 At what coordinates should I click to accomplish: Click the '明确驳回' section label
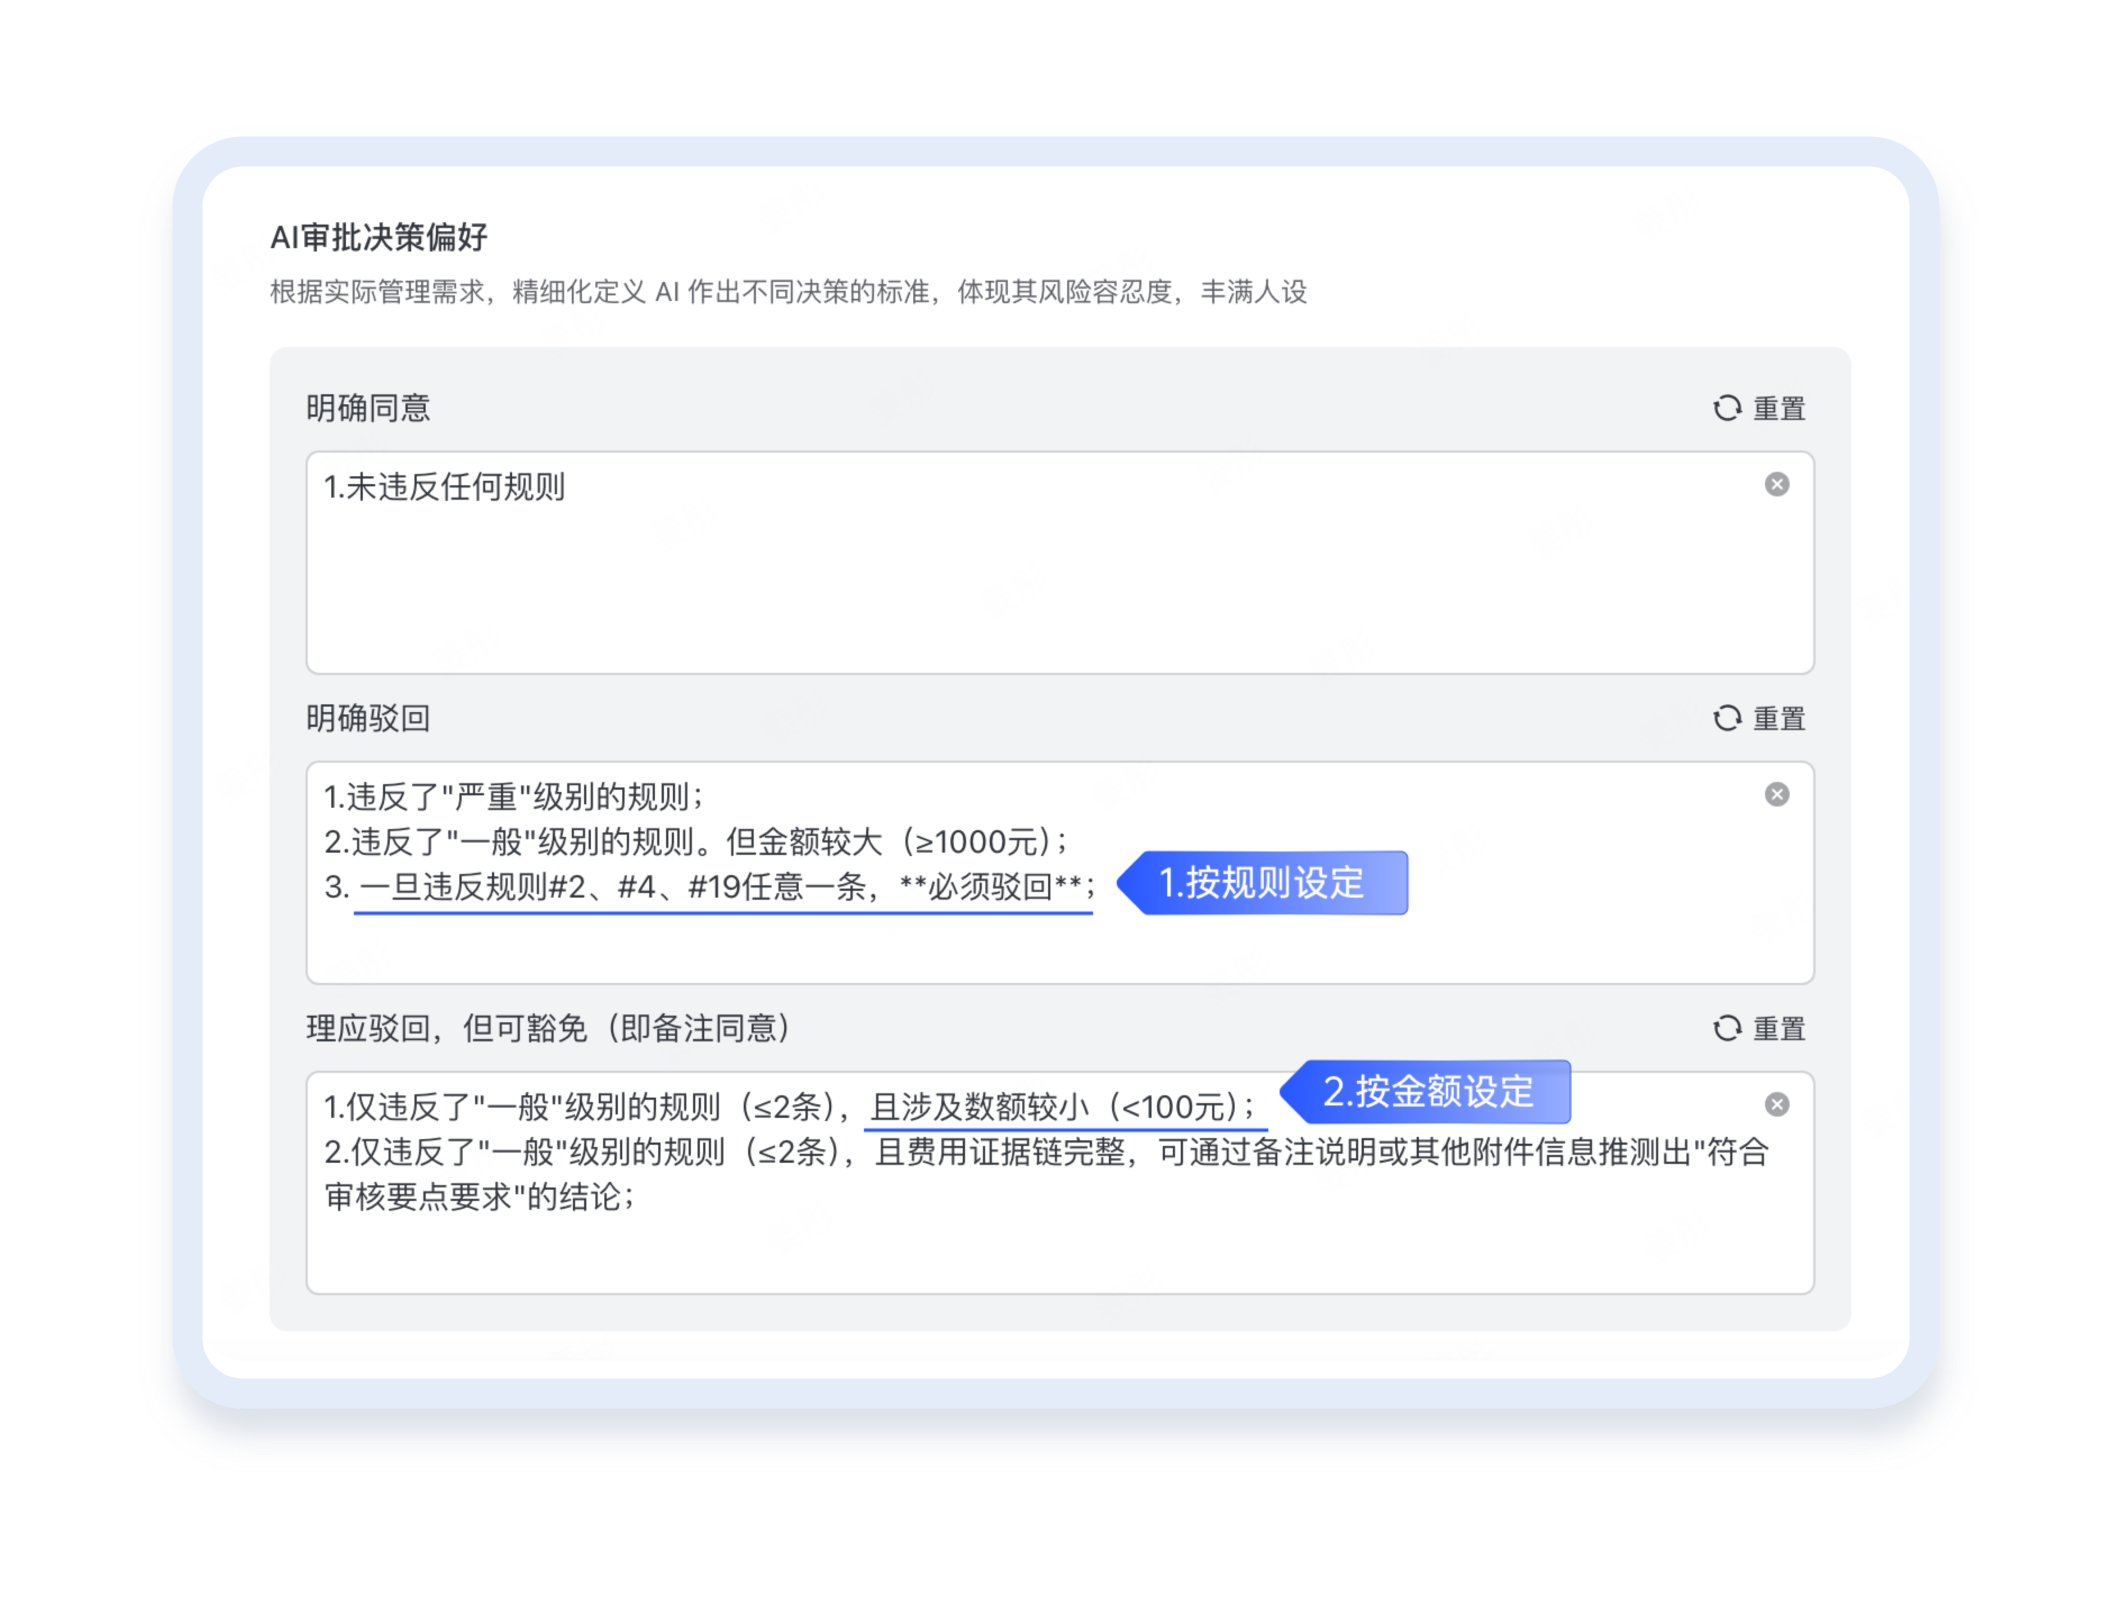(368, 718)
